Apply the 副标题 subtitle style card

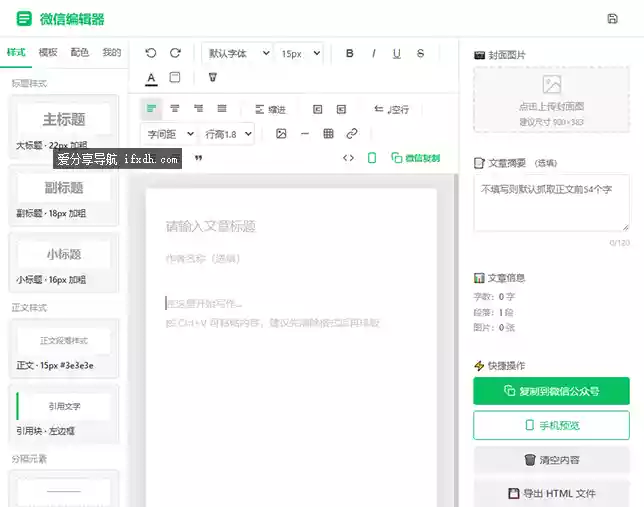(64, 195)
